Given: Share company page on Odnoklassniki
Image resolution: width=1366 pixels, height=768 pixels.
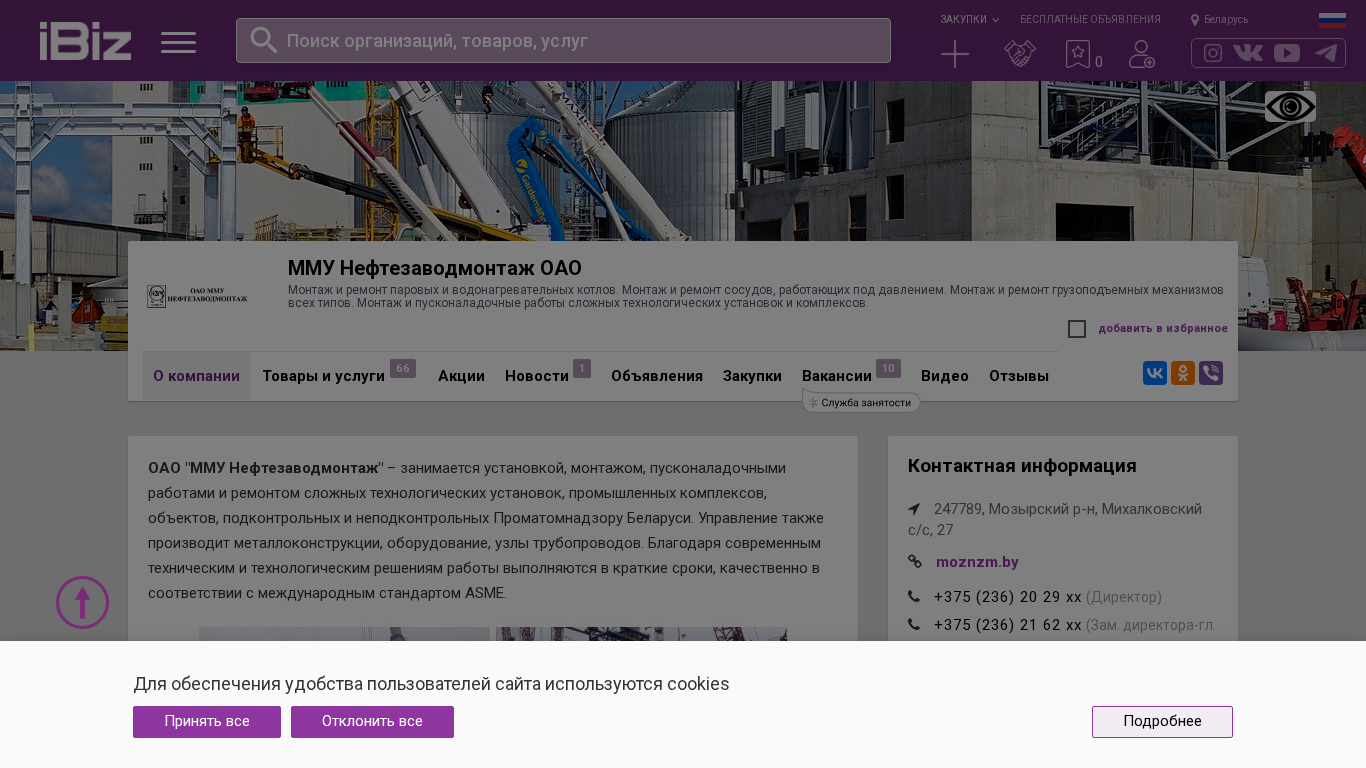Looking at the screenshot, I should pos(1183,373).
